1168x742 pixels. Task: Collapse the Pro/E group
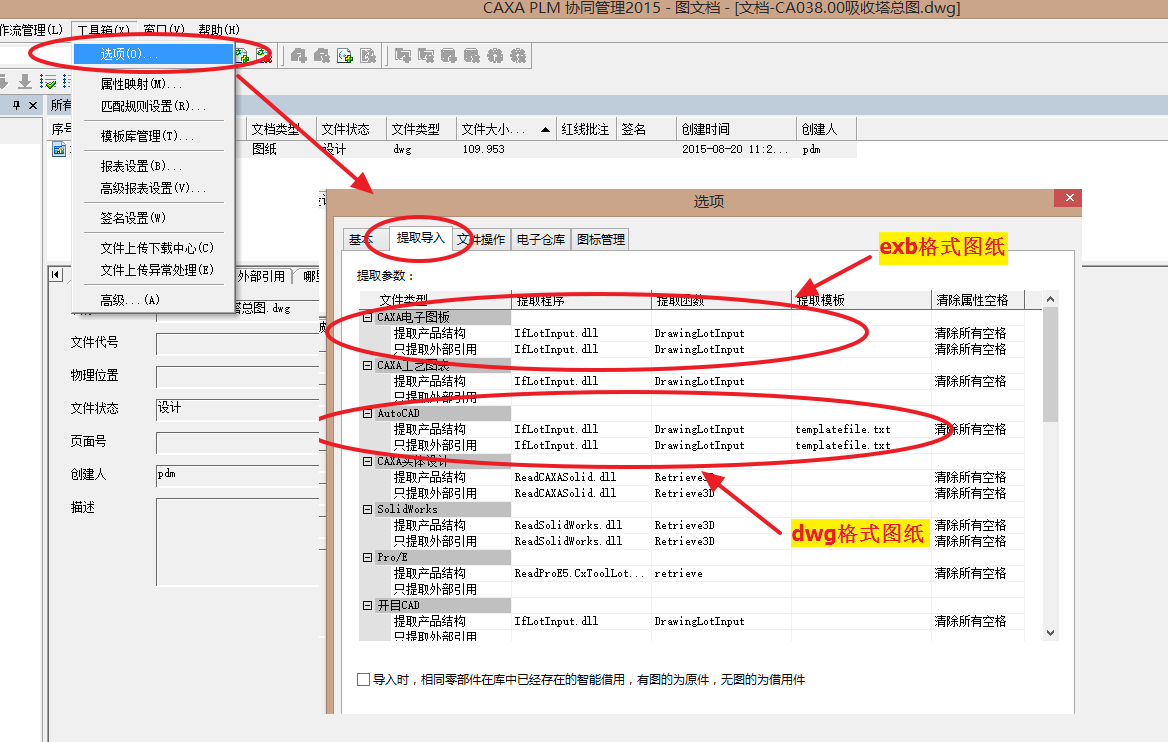[x=367, y=557]
